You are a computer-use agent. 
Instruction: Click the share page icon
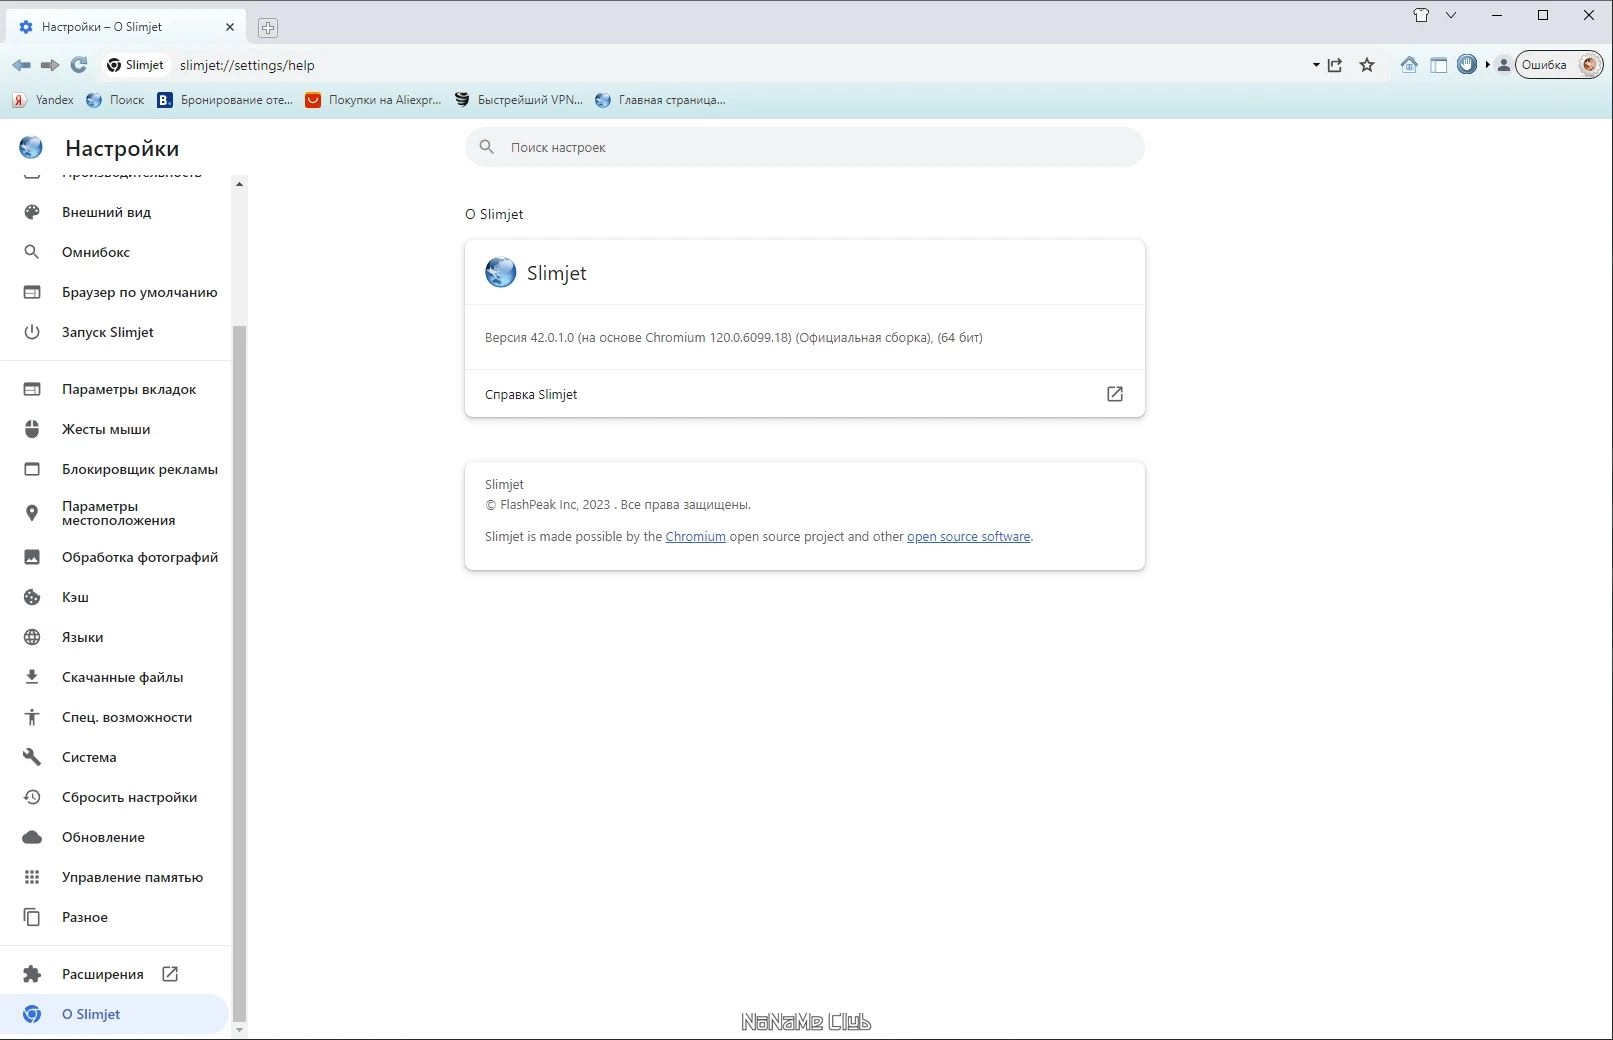(x=1335, y=65)
